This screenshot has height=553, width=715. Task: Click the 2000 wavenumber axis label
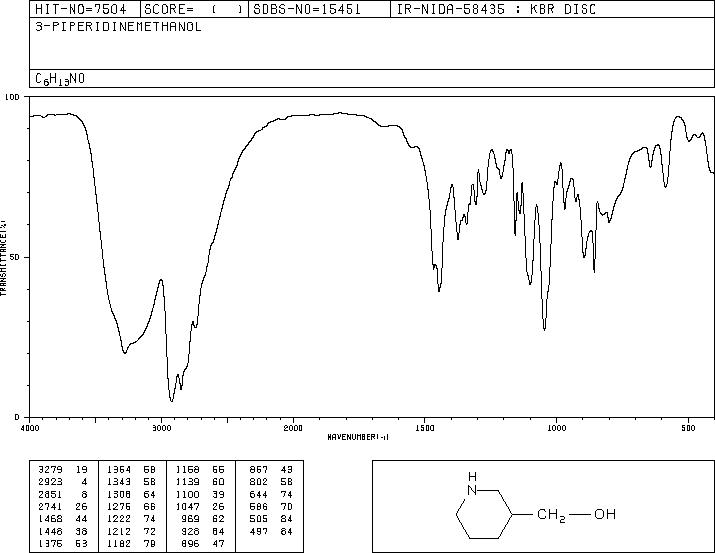[293, 428]
